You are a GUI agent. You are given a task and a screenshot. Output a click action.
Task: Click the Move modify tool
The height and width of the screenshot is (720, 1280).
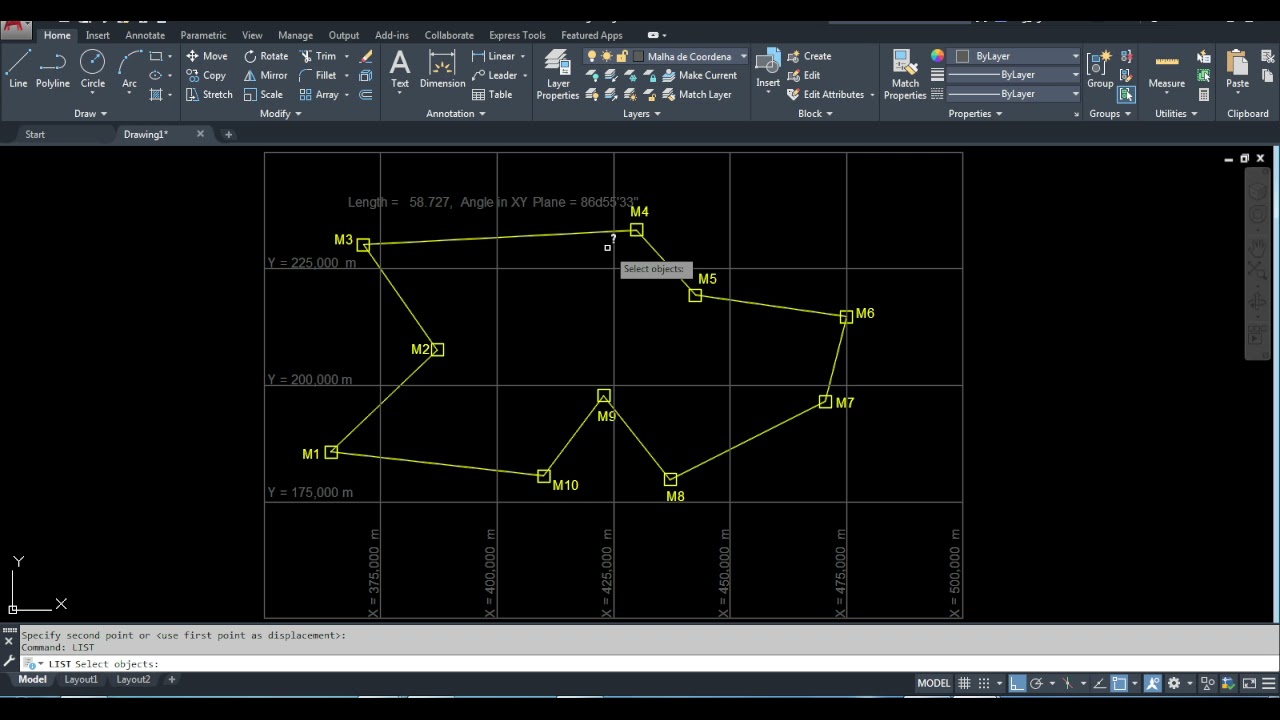207,56
